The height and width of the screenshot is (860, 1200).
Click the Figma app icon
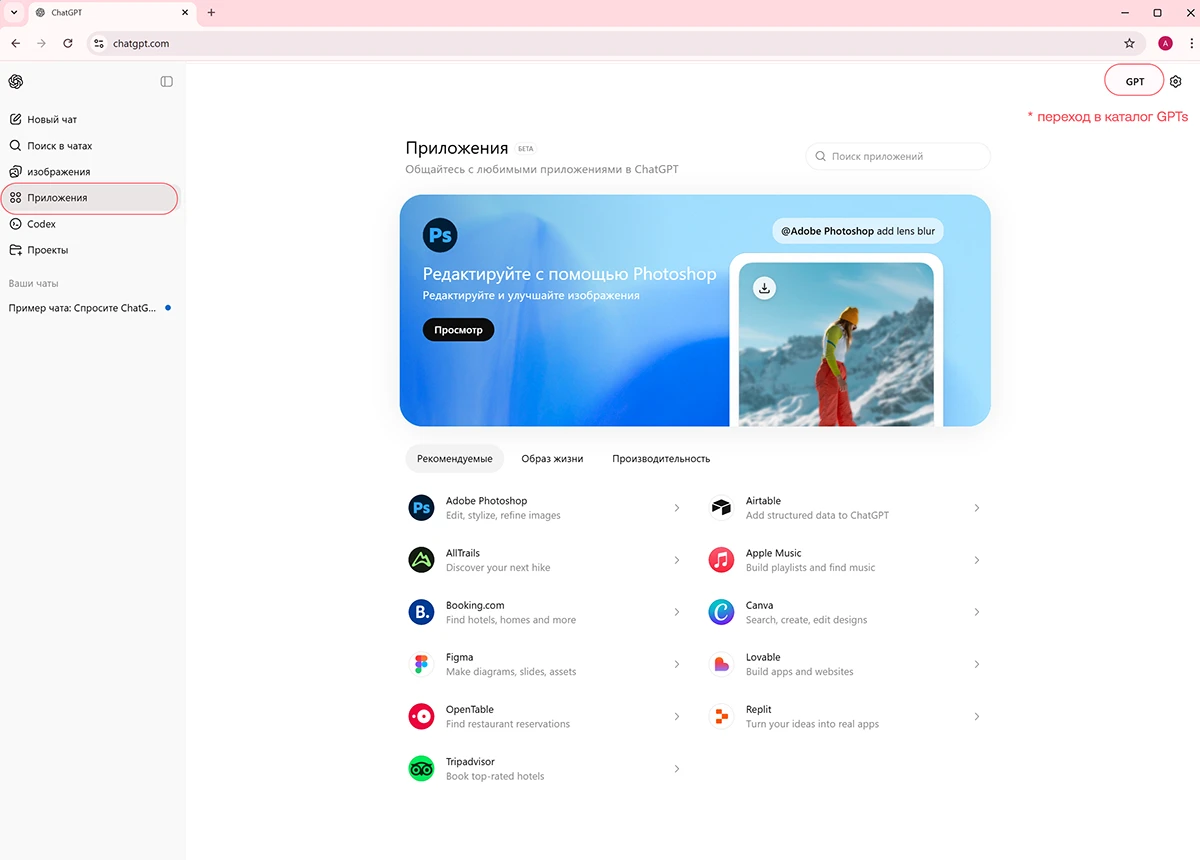pos(421,664)
